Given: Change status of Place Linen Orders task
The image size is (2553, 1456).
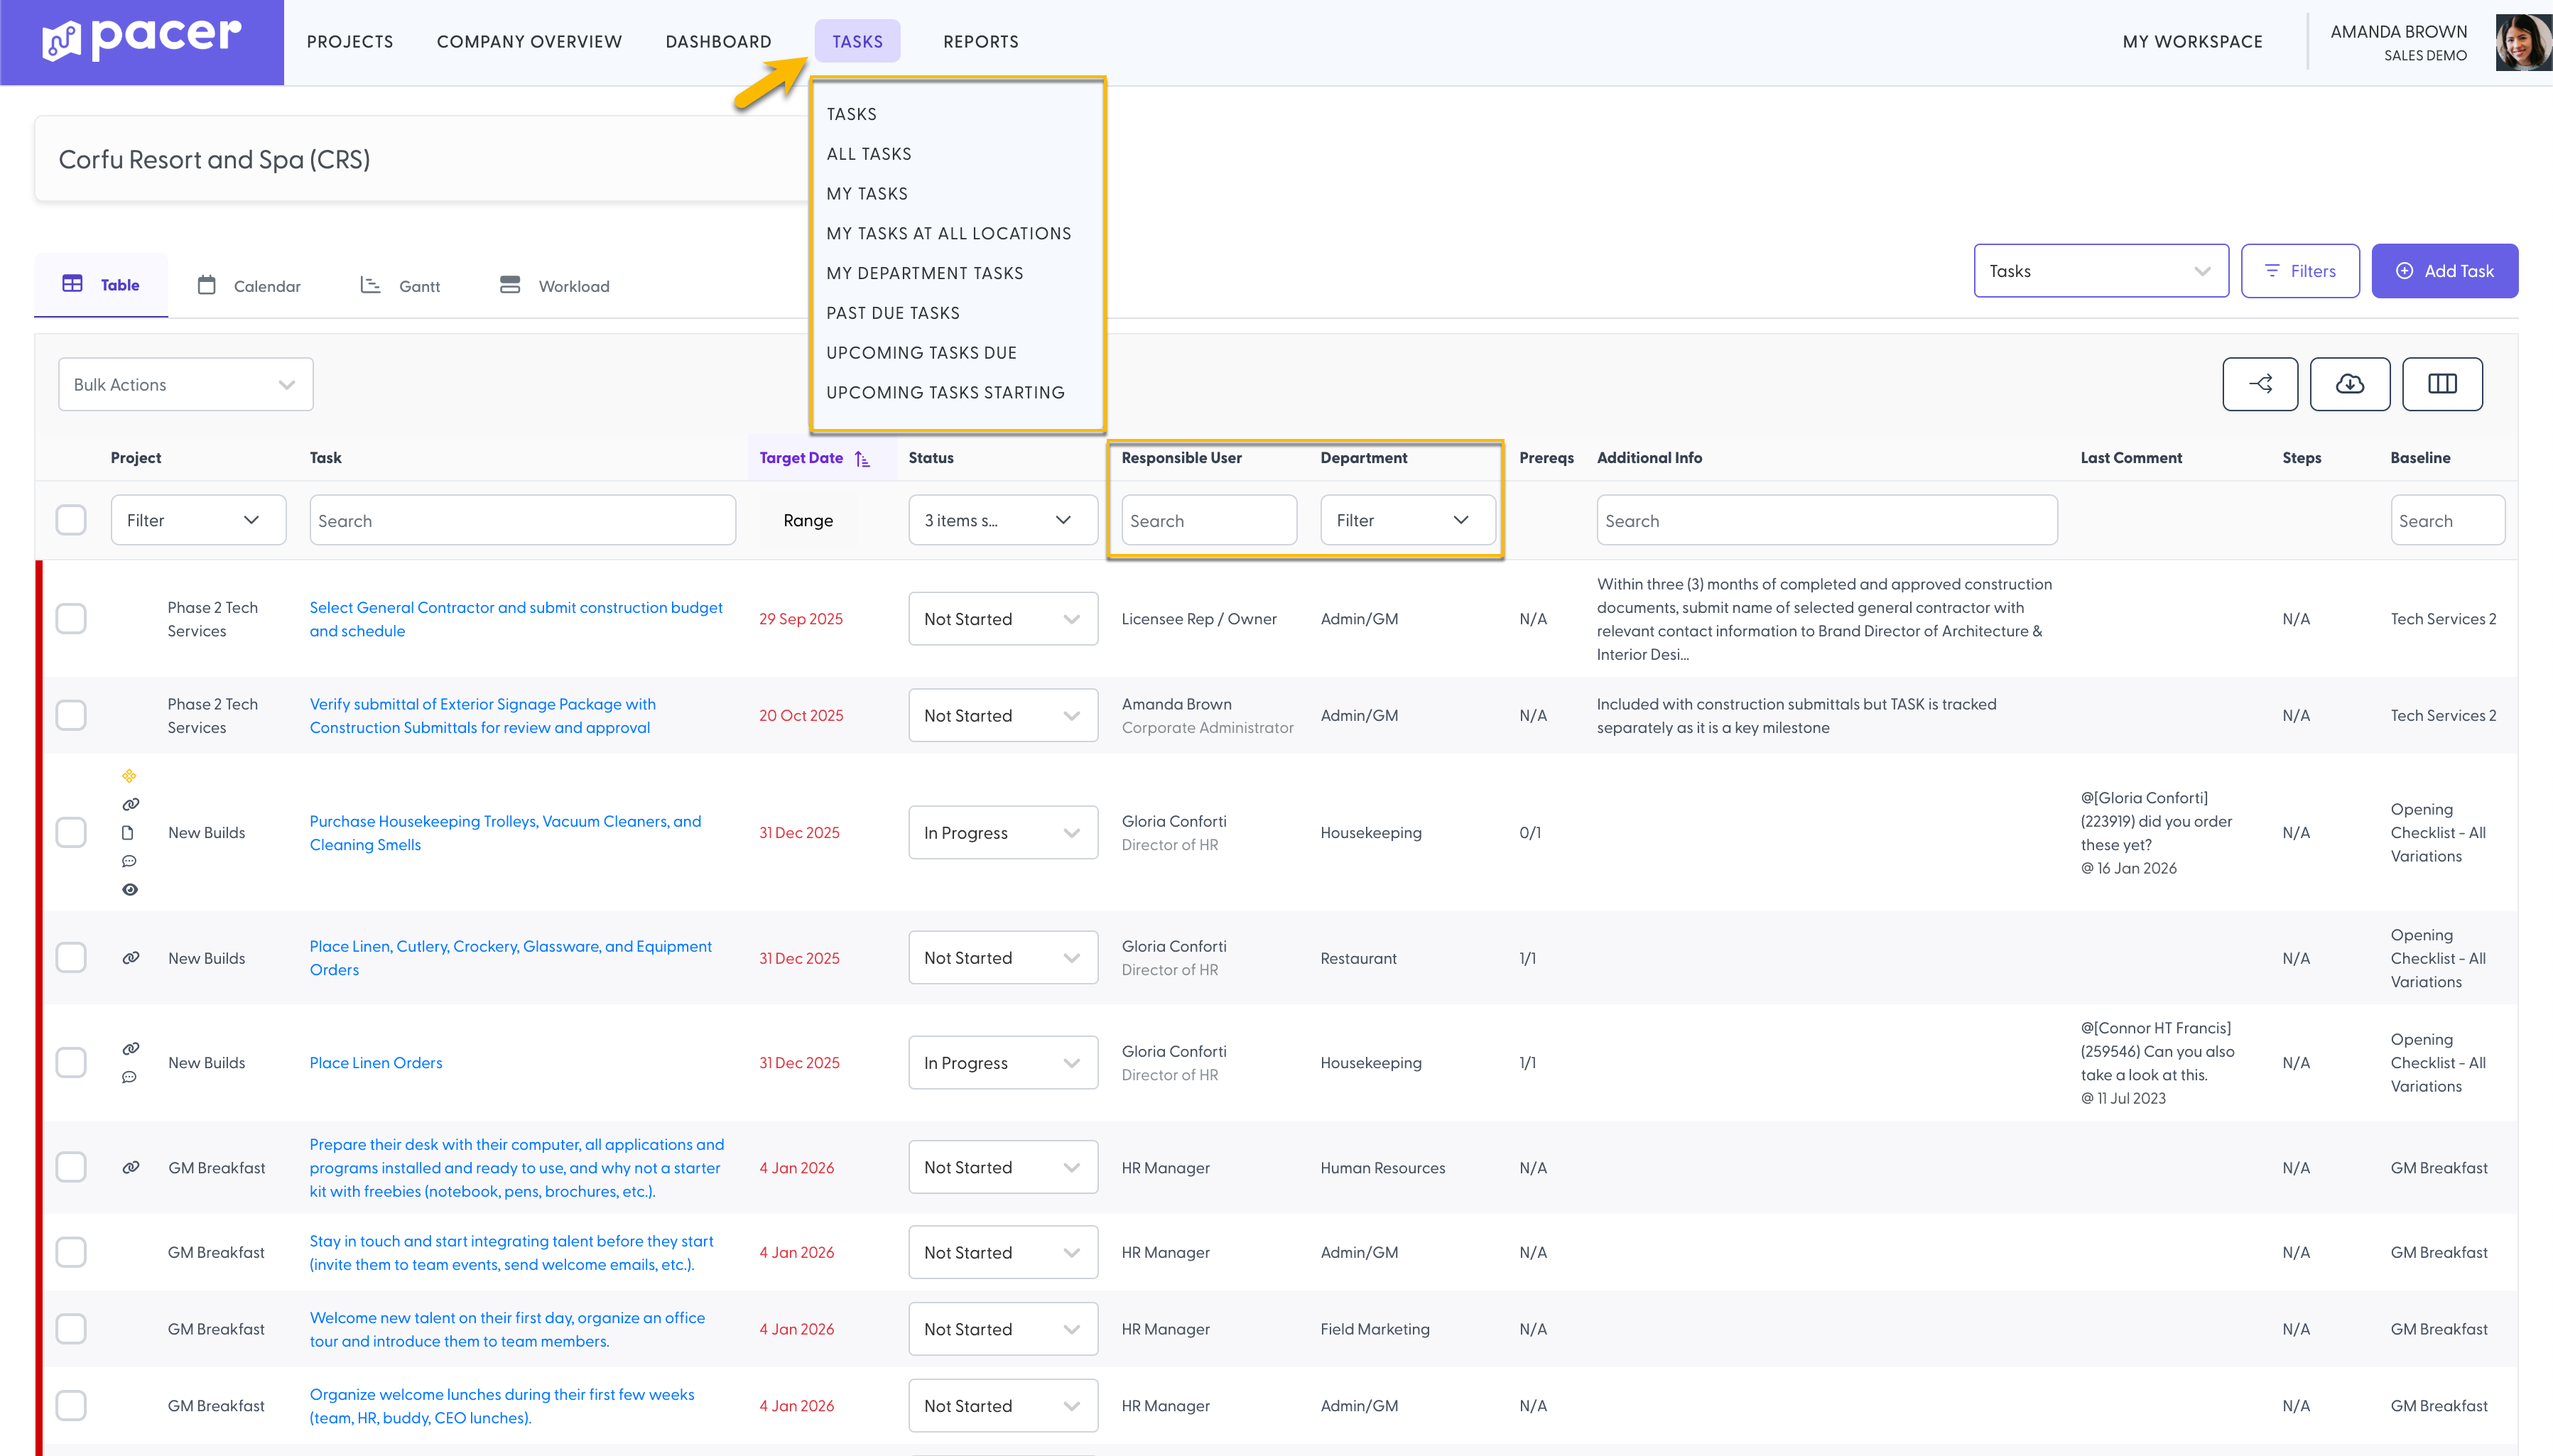Looking at the screenshot, I should tap(1003, 1063).
